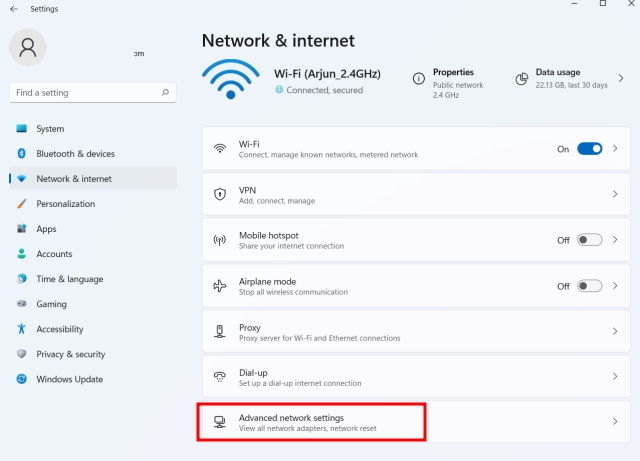Screen dimensions: 640x461
Task: Click the Network & internet diamond icon
Action: click(x=22, y=178)
